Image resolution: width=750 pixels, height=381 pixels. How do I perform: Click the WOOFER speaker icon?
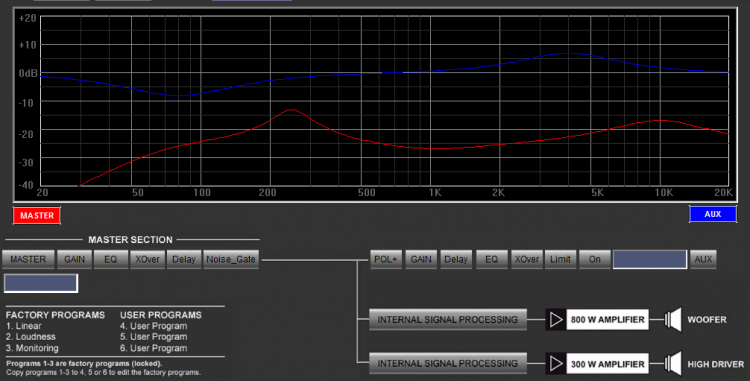tap(673, 319)
